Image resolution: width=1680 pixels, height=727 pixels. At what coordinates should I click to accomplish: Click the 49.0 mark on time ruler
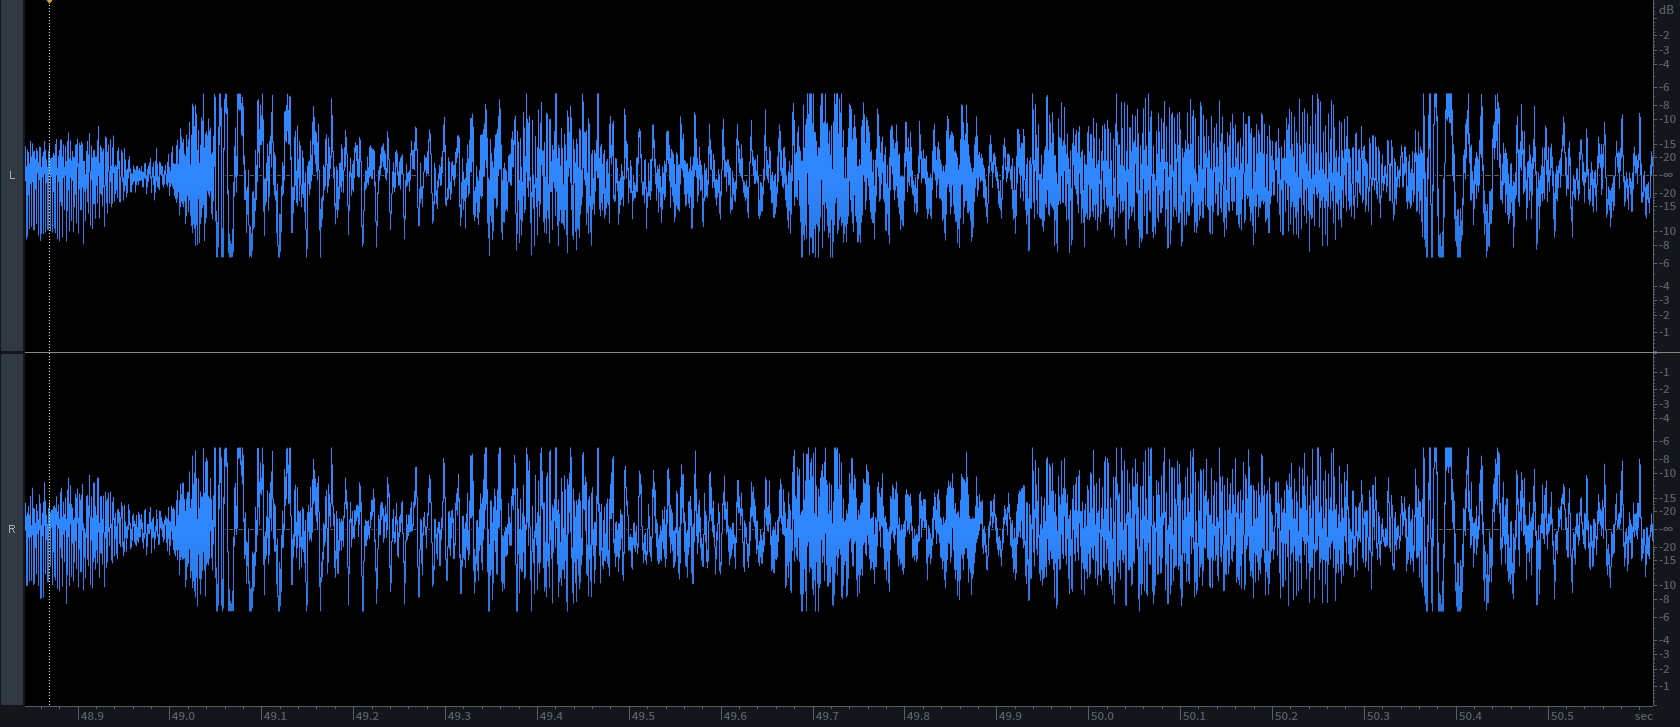click(182, 716)
